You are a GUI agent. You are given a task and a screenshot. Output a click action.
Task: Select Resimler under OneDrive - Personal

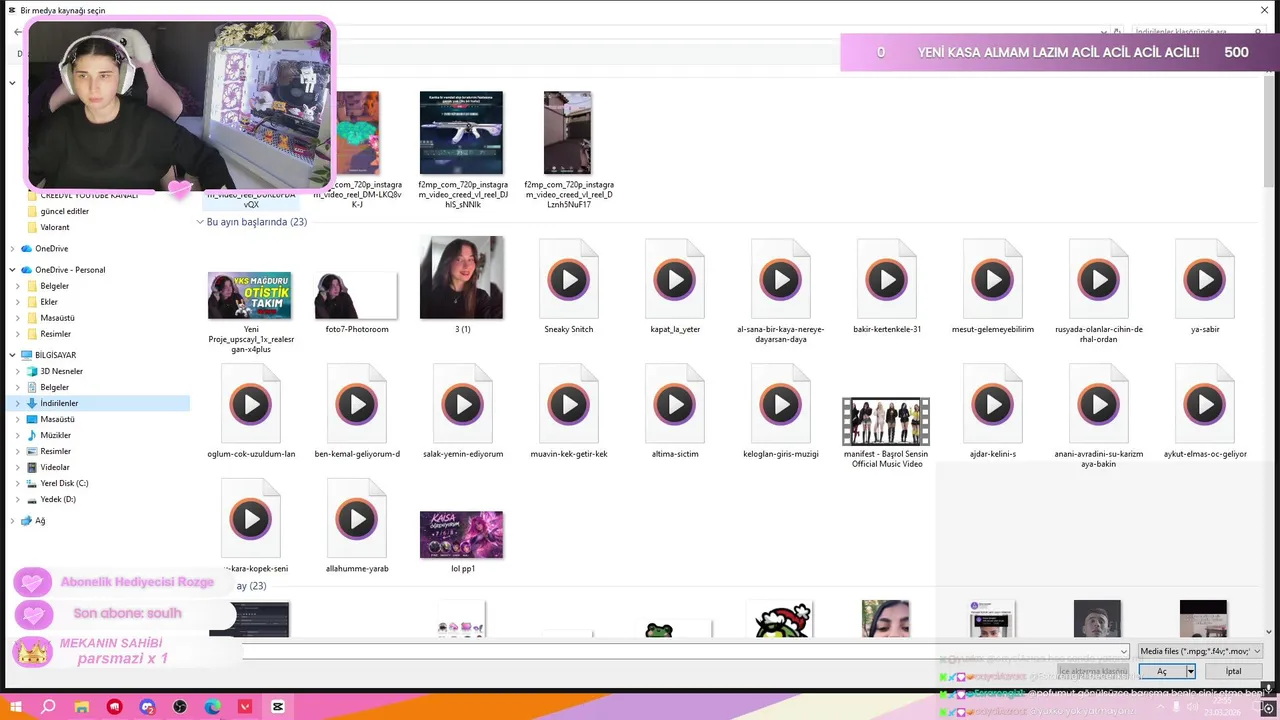pos(55,334)
